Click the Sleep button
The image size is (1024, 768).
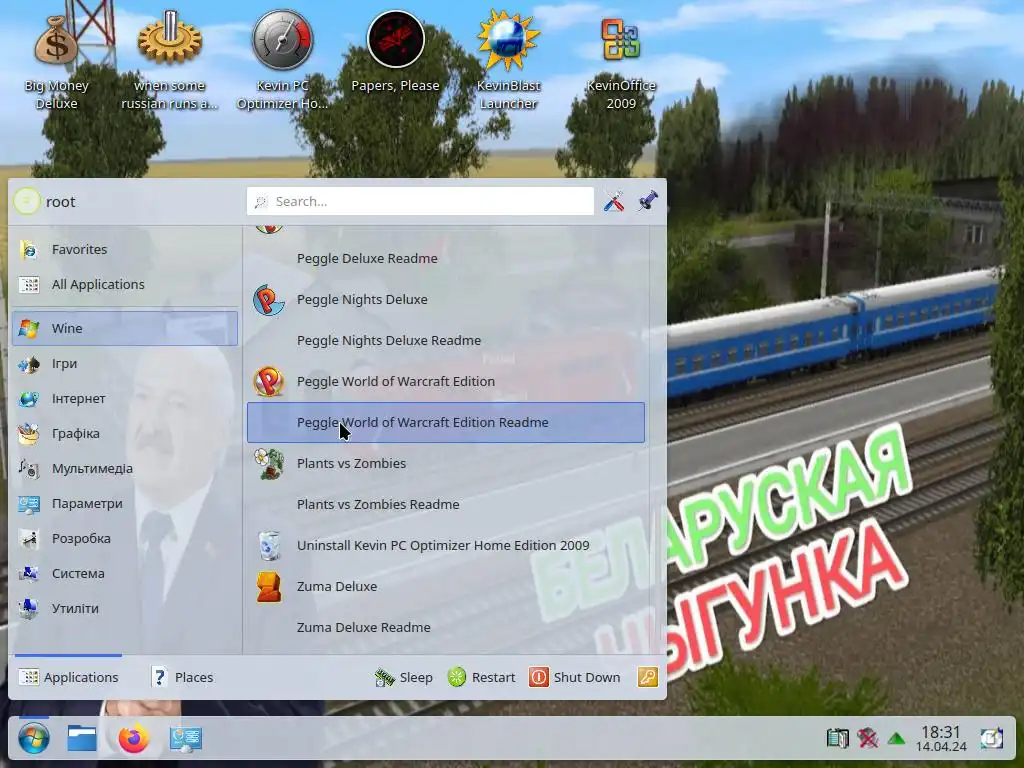tap(404, 677)
